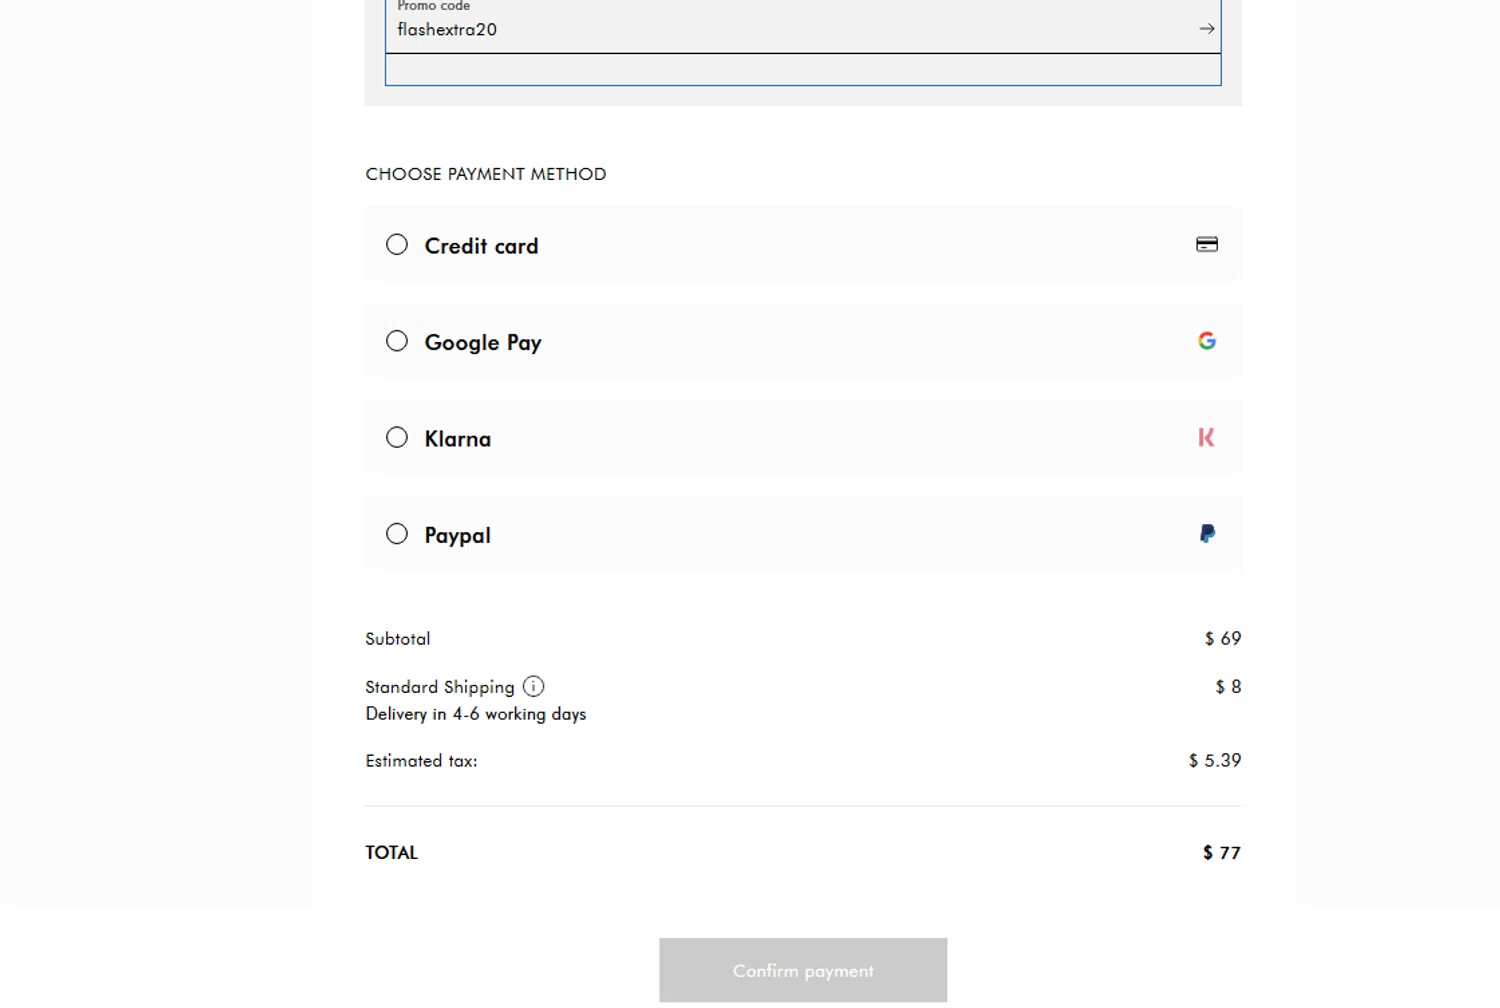Click the TOTAL label
This screenshot has height=1008, width=1500.
click(391, 853)
